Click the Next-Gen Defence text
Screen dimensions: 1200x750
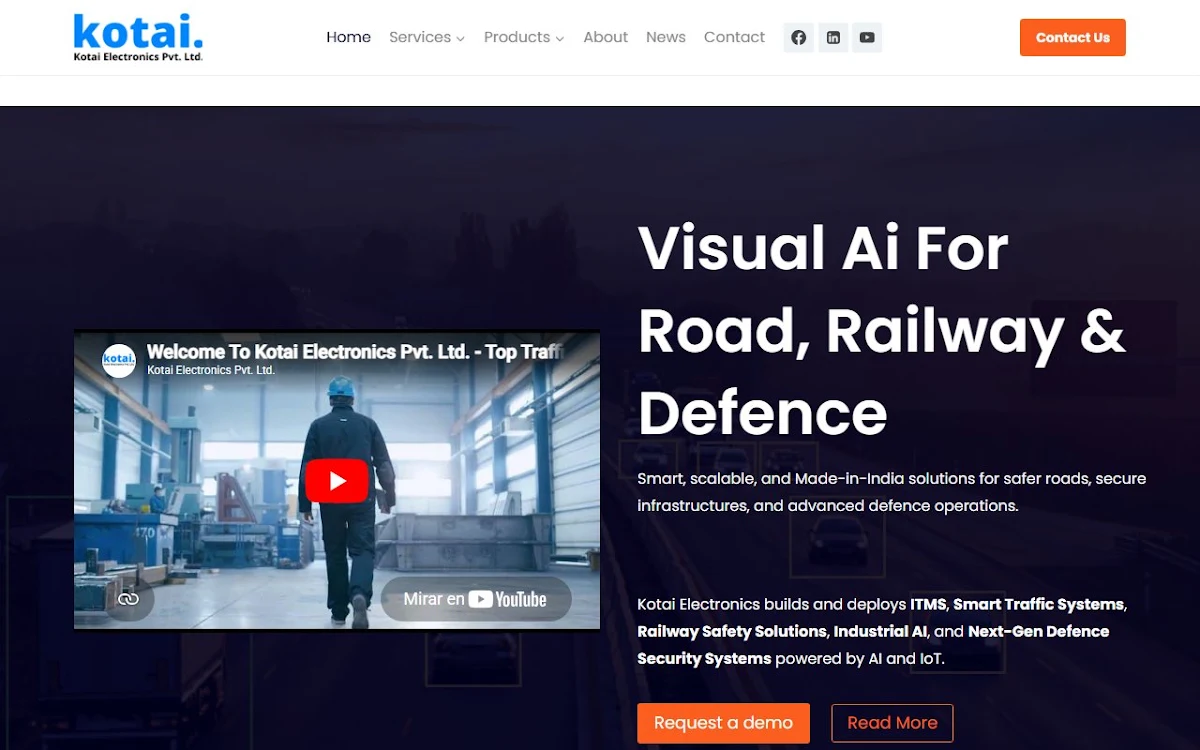coord(1038,632)
